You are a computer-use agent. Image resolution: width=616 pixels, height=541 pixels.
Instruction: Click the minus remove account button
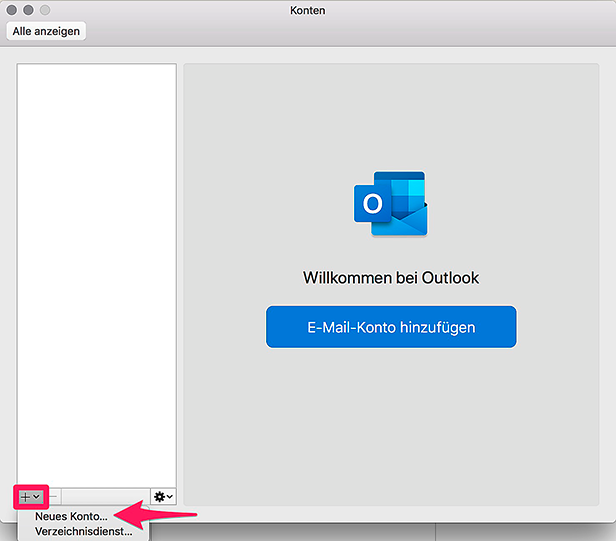(54, 497)
